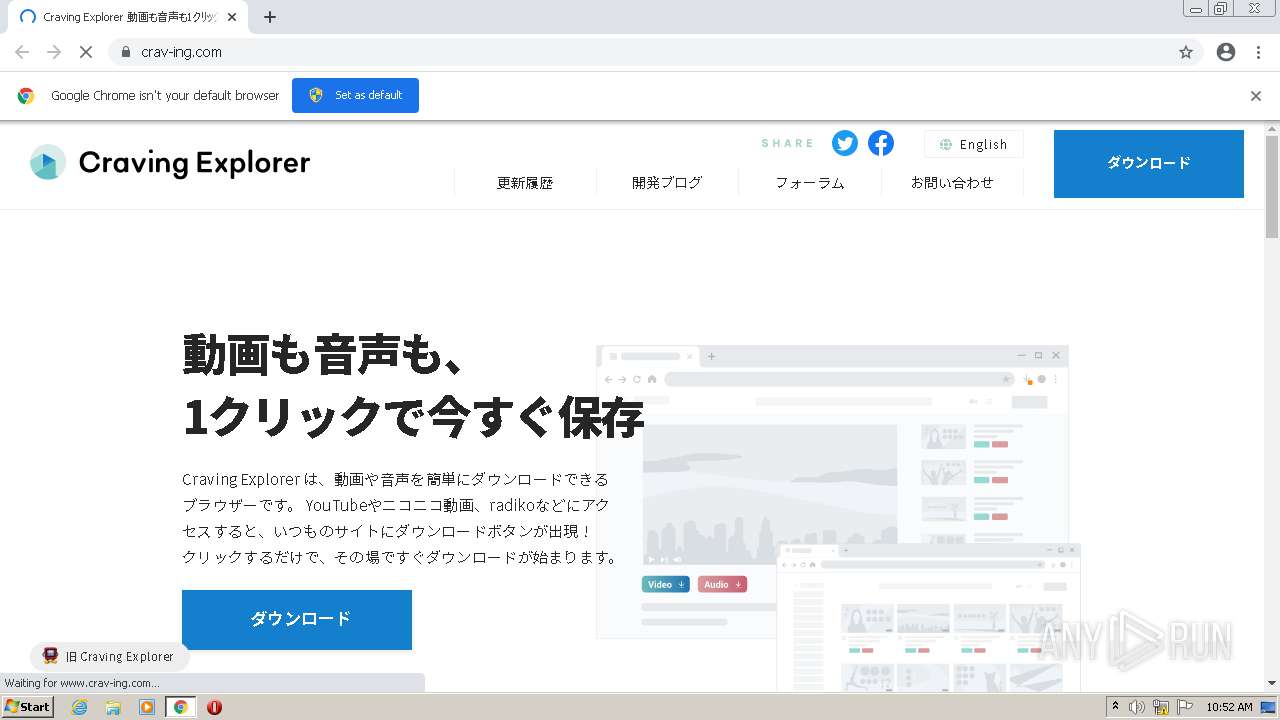Open the Chrome profile menu
Image resolution: width=1280 pixels, height=720 pixels.
coord(1226,52)
